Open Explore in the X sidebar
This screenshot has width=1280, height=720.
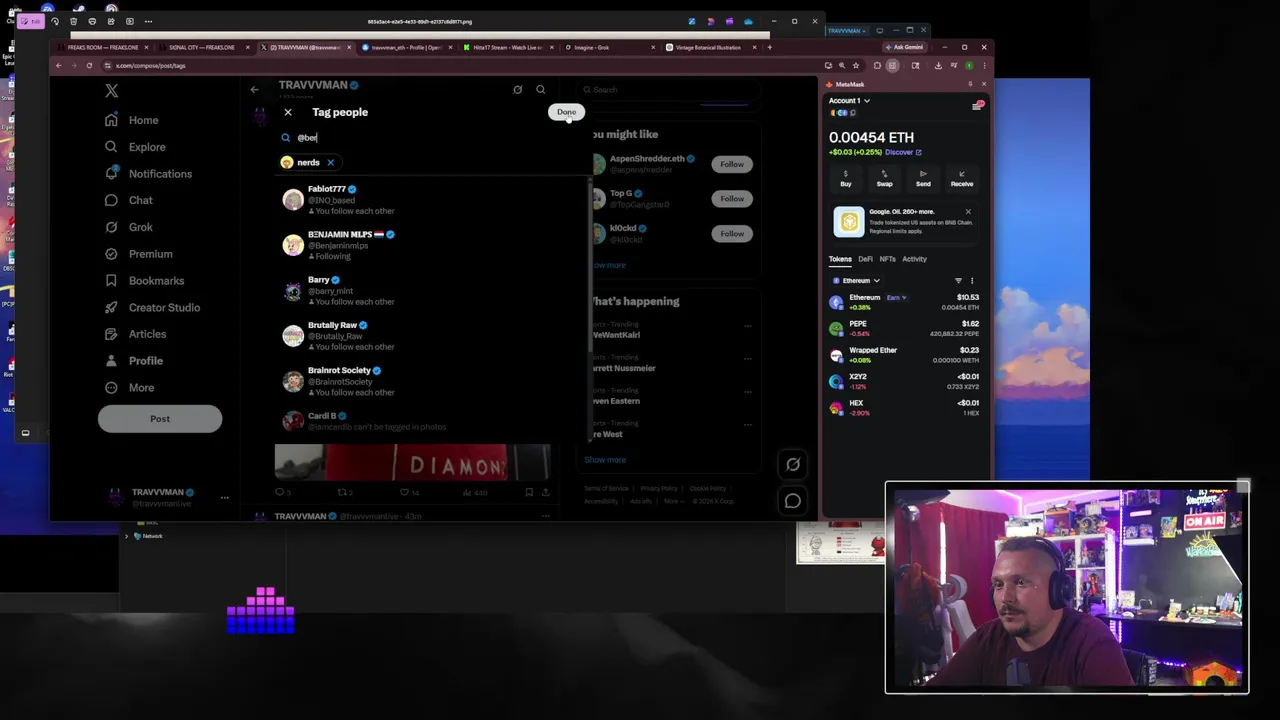click(135, 147)
